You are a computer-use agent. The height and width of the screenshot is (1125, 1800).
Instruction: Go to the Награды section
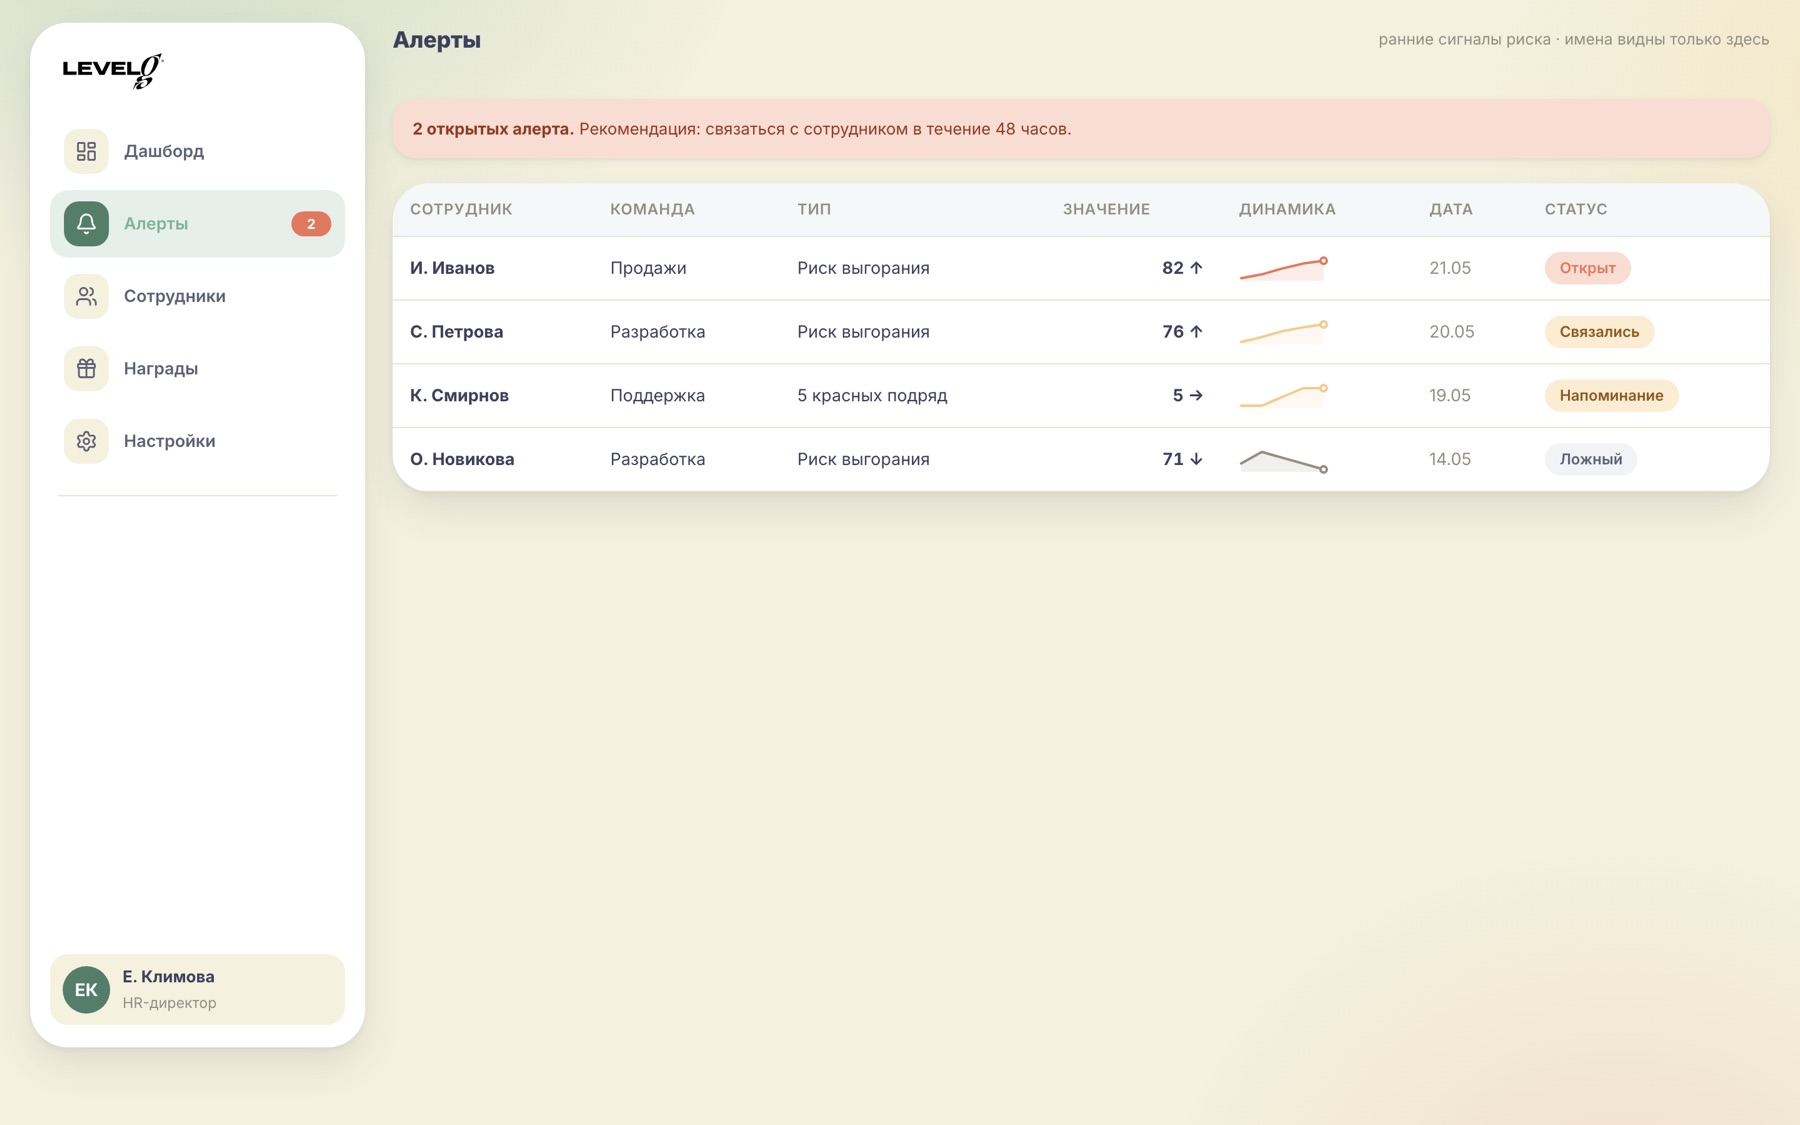click(197, 368)
